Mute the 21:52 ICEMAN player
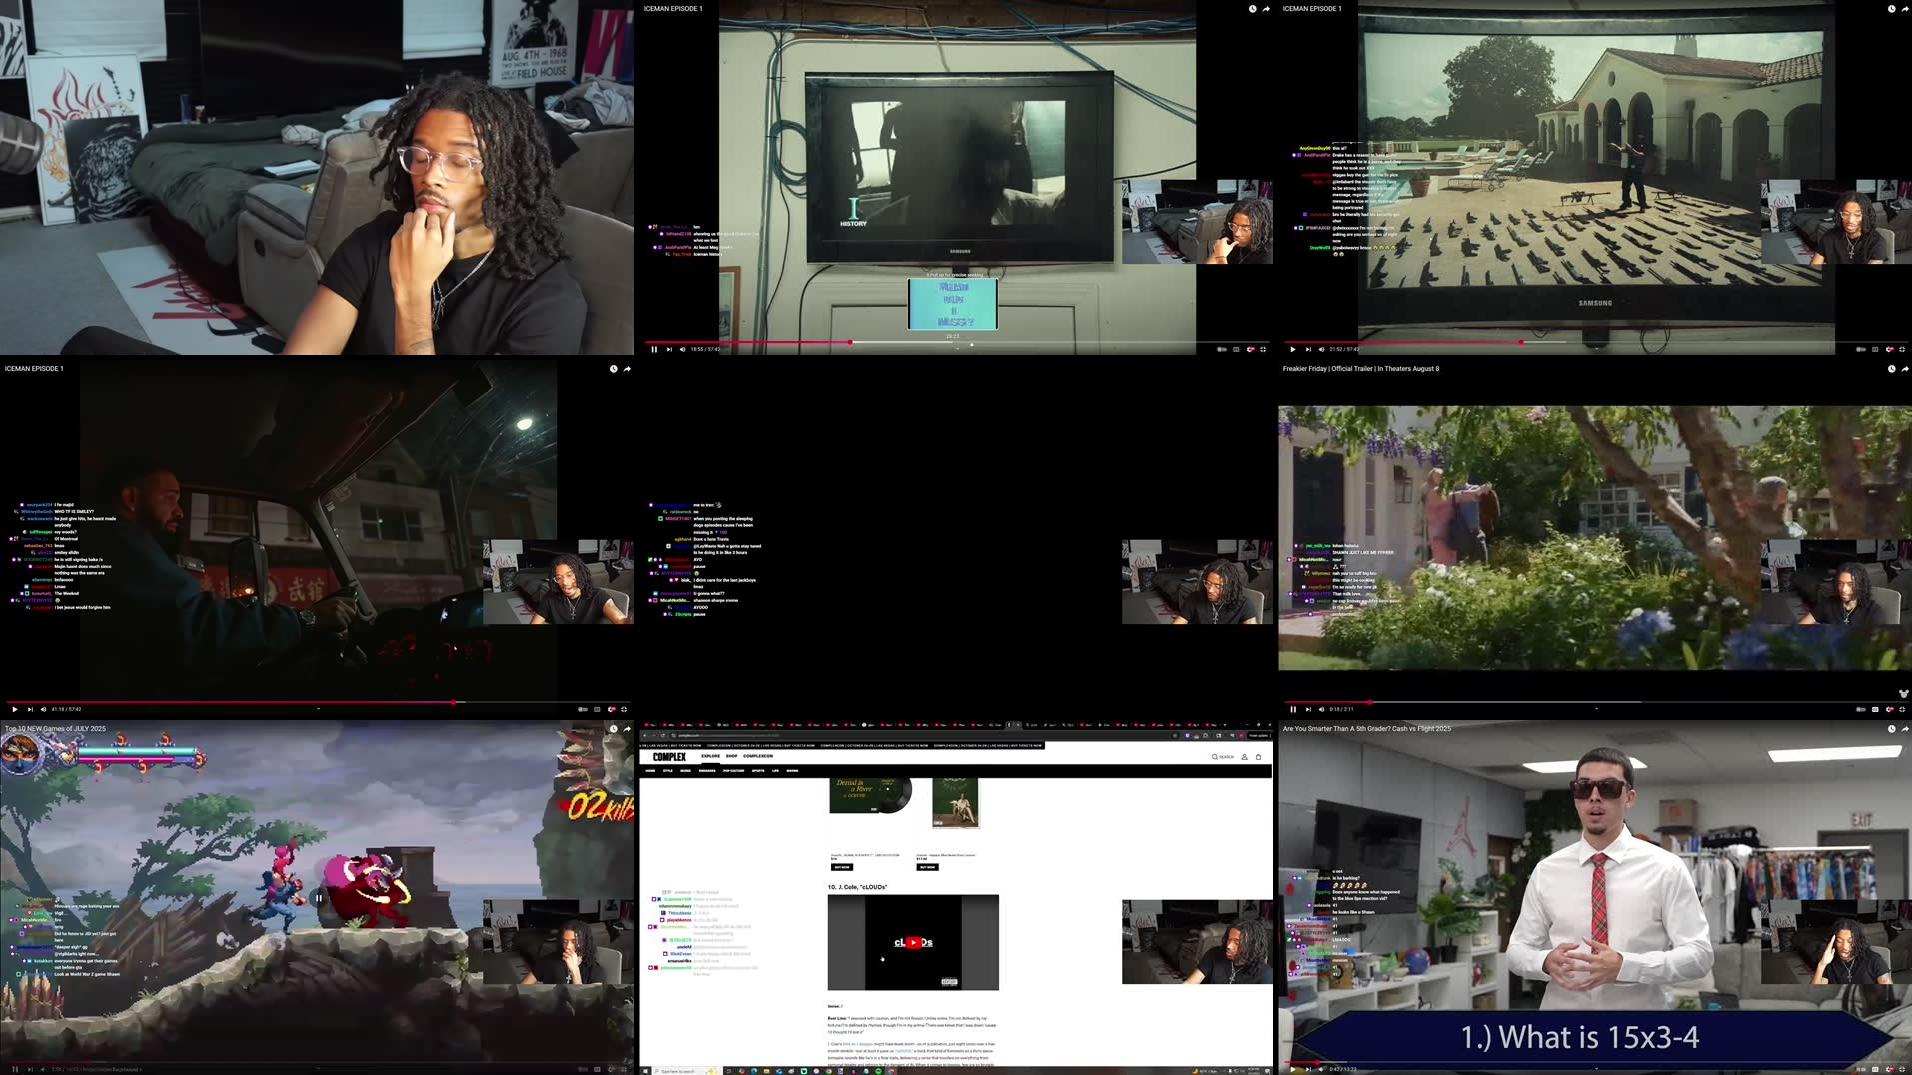This screenshot has height=1075, width=1912. tap(1321, 349)
